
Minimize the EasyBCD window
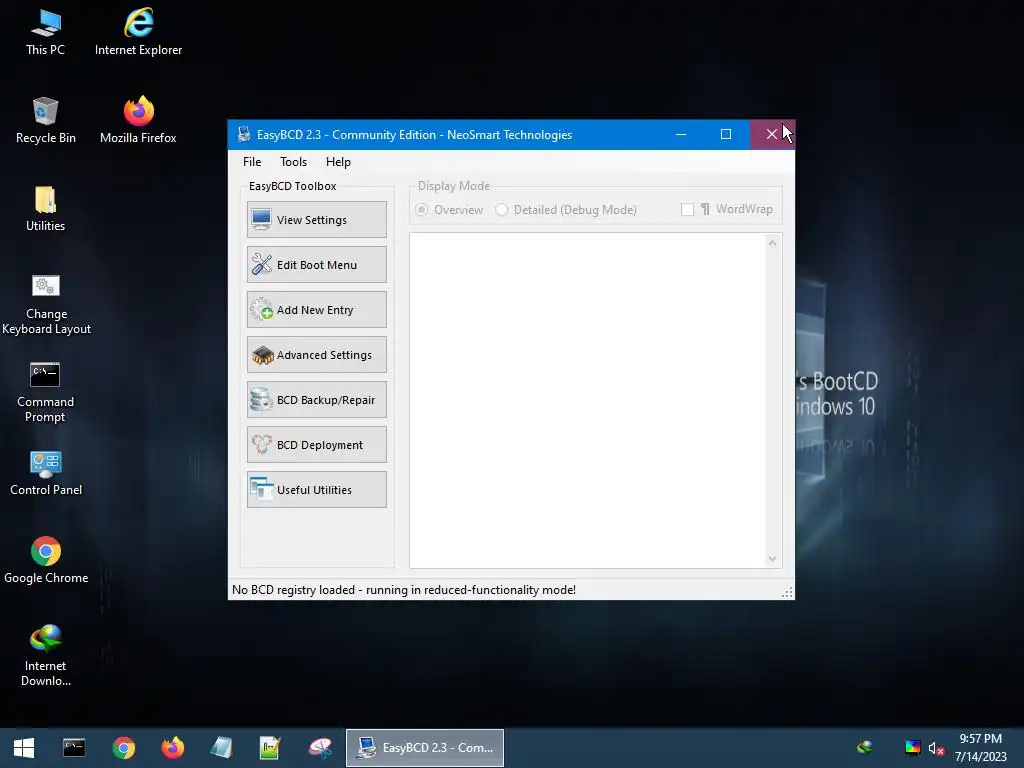click(x=681, y=135)
